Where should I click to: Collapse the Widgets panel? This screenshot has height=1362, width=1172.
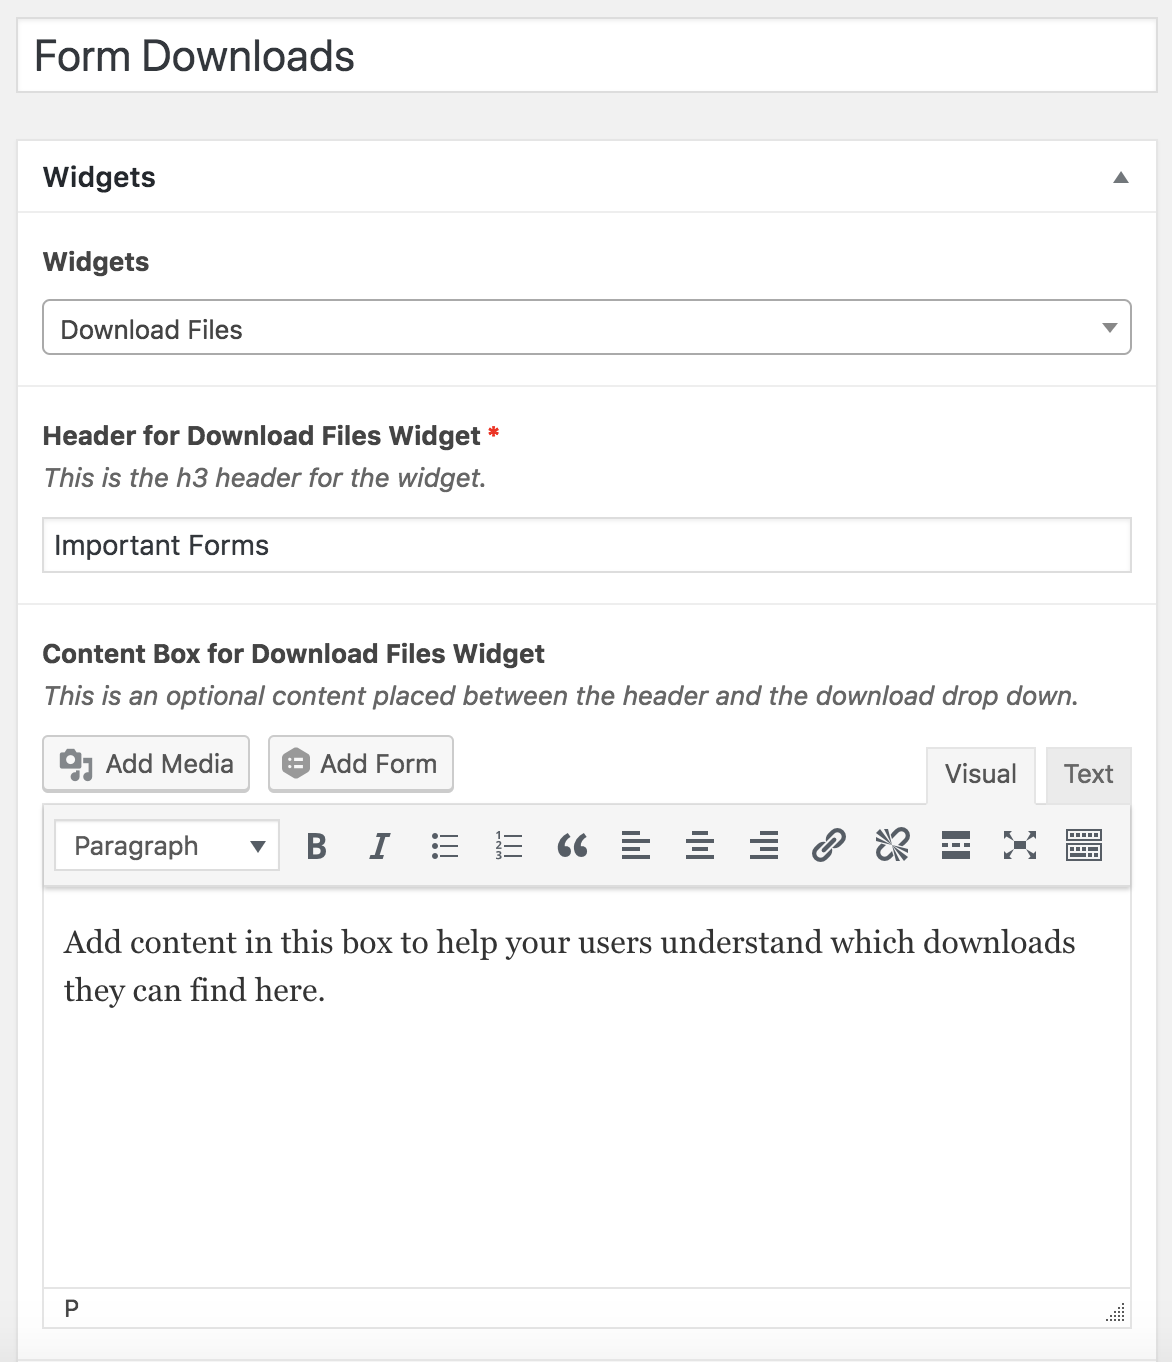[1121, 178]
